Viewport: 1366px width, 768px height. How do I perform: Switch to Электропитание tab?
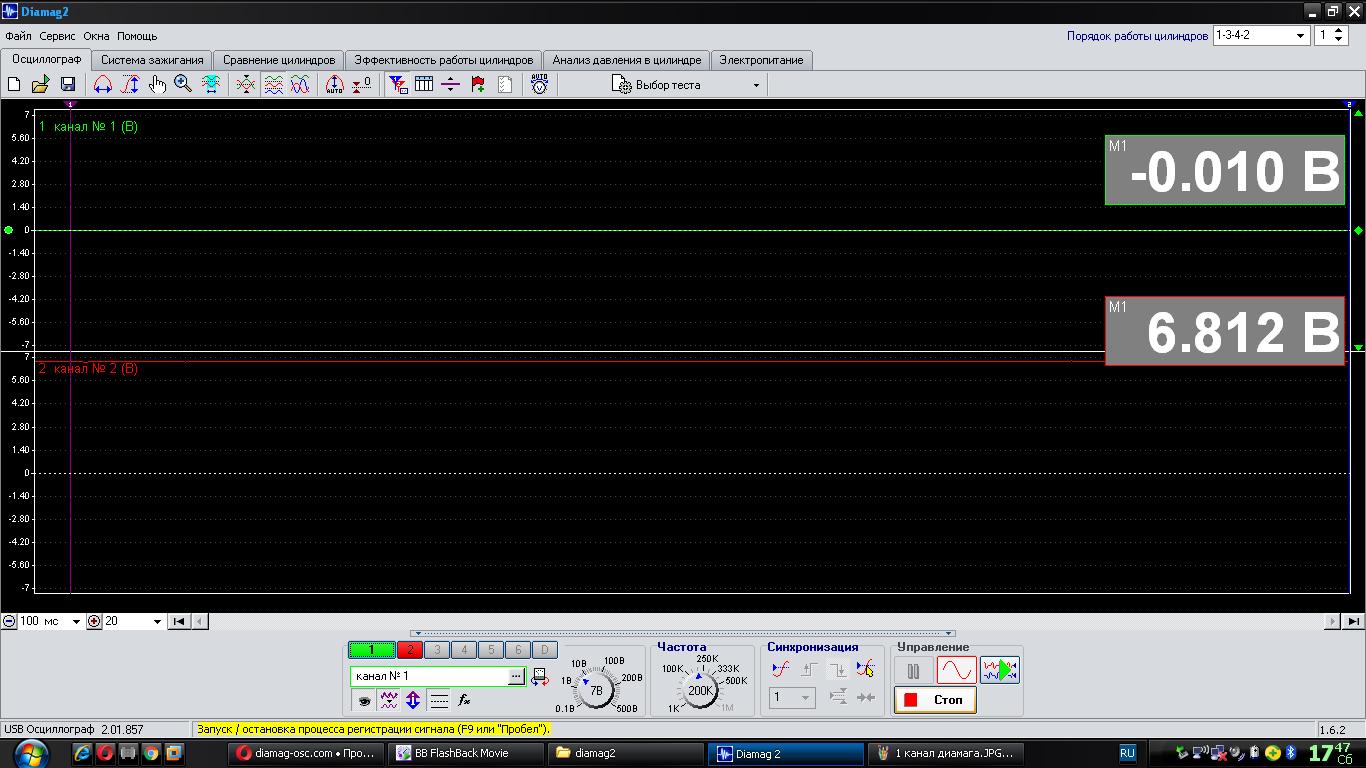[x=761, y=60]
